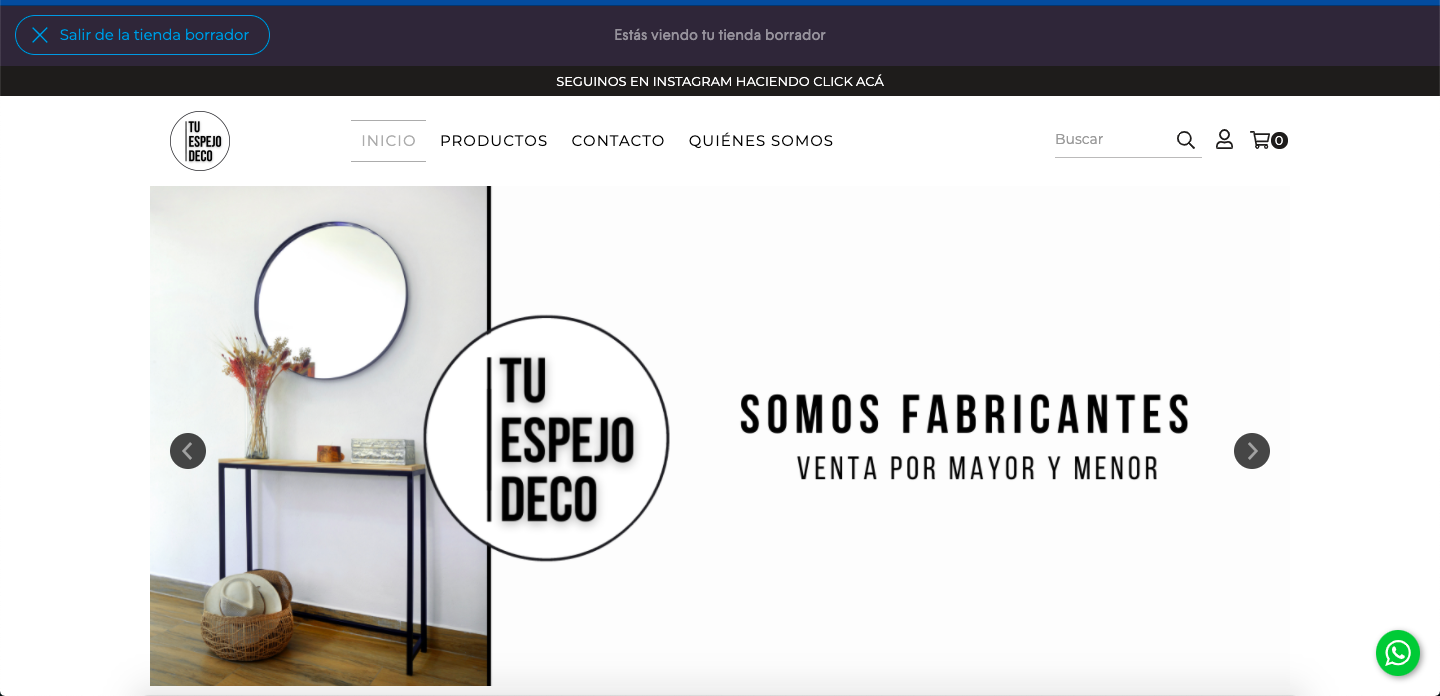Click the X icon in the draft store button
Screen dimensions: 1440x696
pos(40,35)
